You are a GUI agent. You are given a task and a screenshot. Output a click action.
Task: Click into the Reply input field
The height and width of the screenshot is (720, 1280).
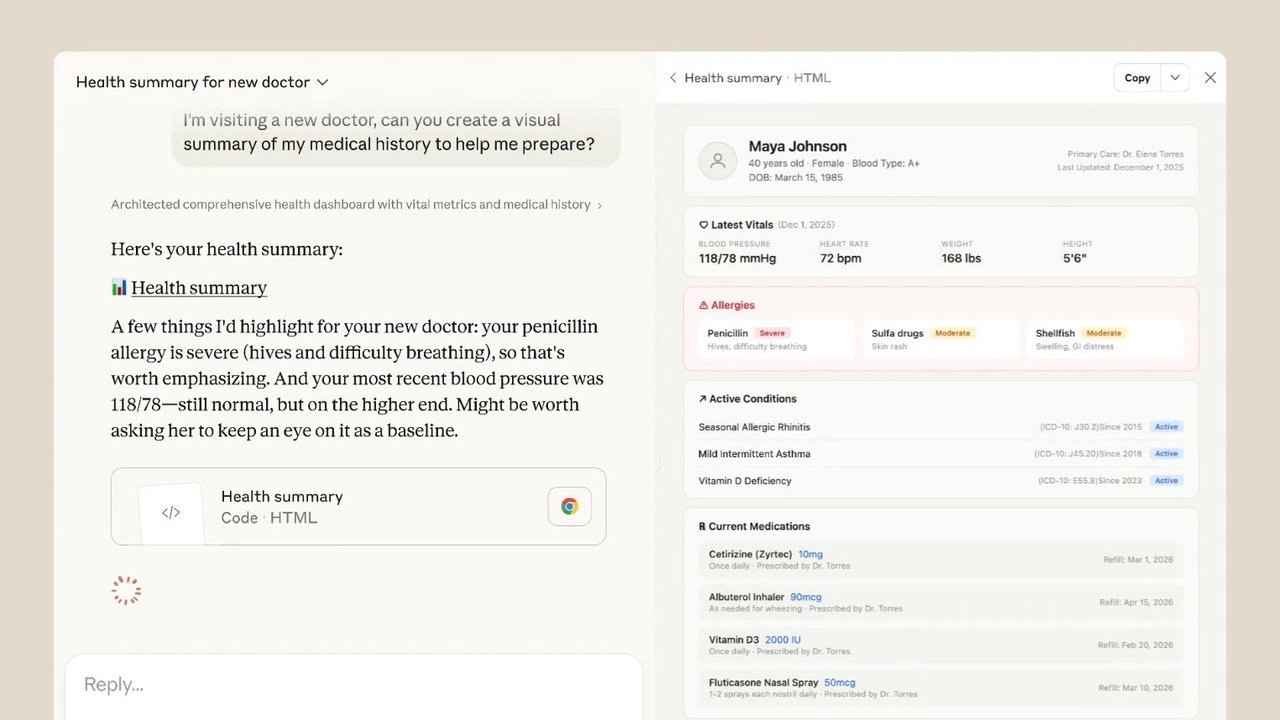coord(354,685)
